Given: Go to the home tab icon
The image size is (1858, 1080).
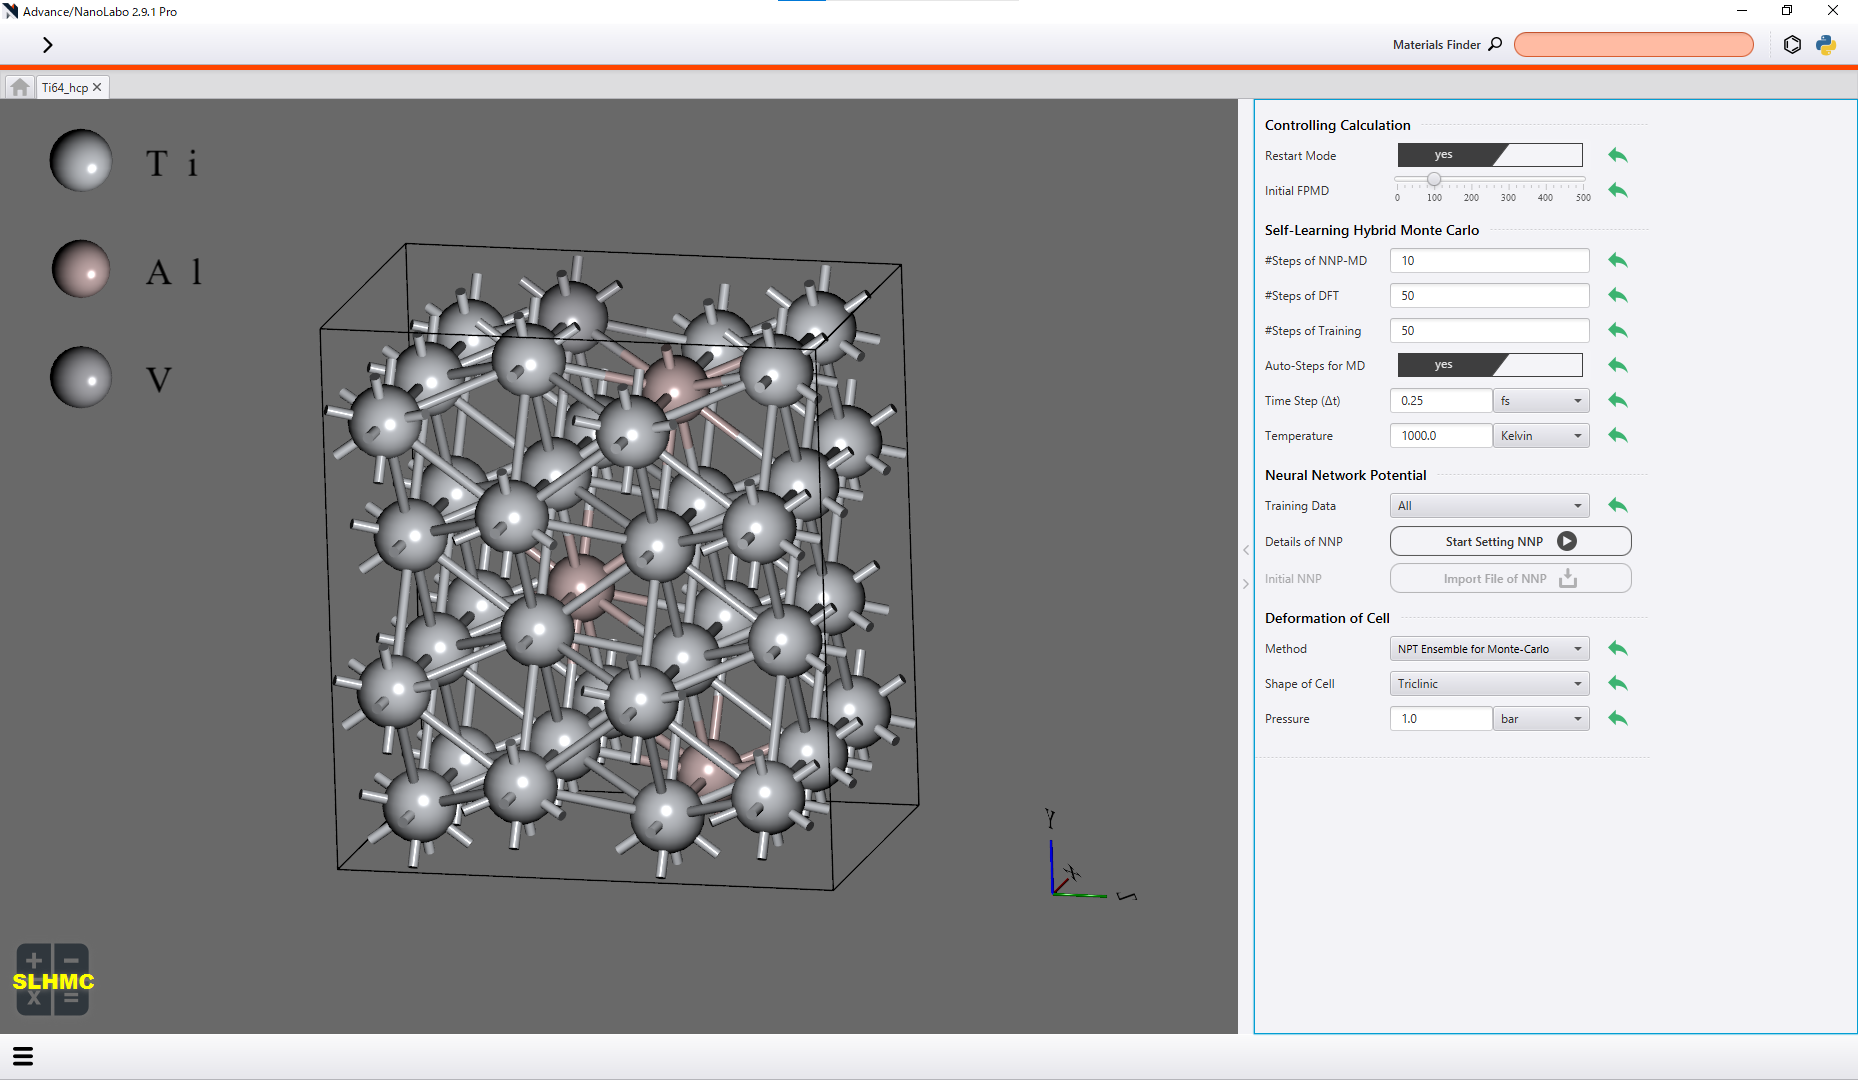Looking at the screenshot, I should pyautogui.click(x=20, y=87).
